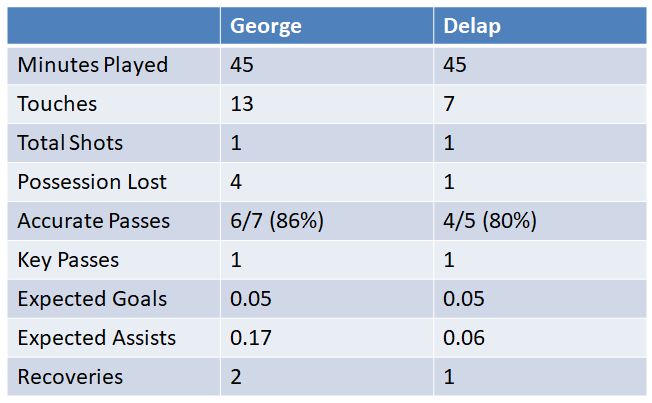This screenshot has height=403, width=652.
Task: Click Delap's 4/5 (80%) passes cell
Action: pyautogui.click(x=490, y=221)
